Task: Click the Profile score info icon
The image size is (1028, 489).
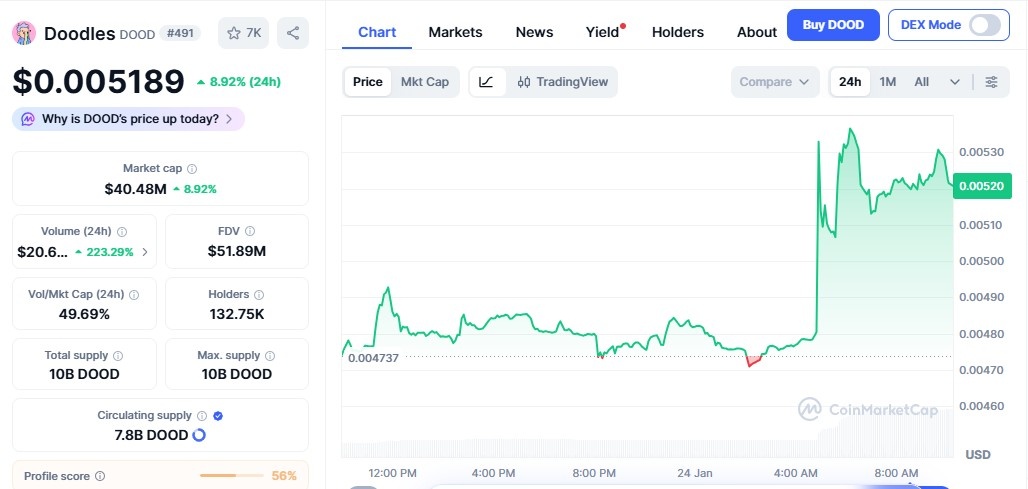Action: coord(100,477)
